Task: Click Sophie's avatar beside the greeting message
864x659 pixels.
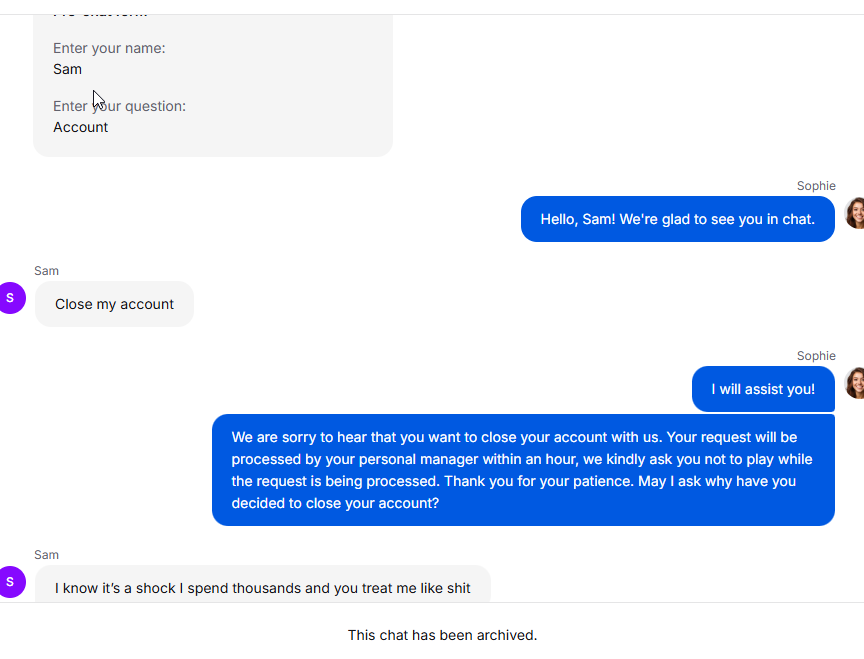Action: tap(855, 213)
